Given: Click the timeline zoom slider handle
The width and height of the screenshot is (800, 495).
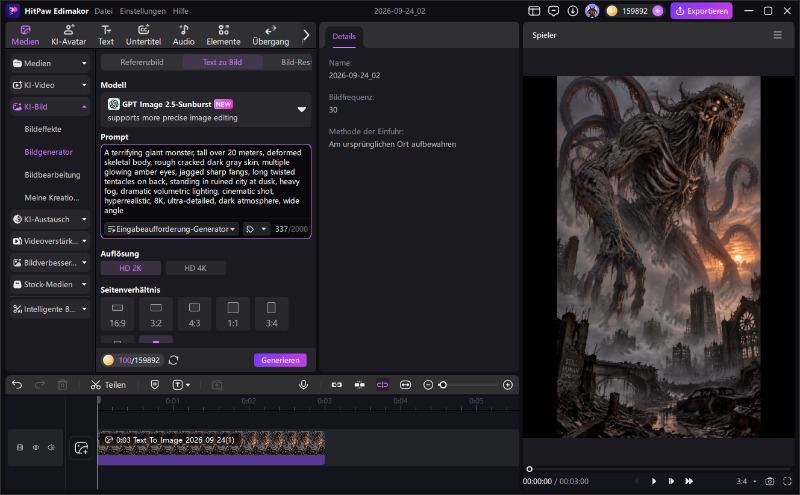Looking at the screenshot, I should [443, 385].
